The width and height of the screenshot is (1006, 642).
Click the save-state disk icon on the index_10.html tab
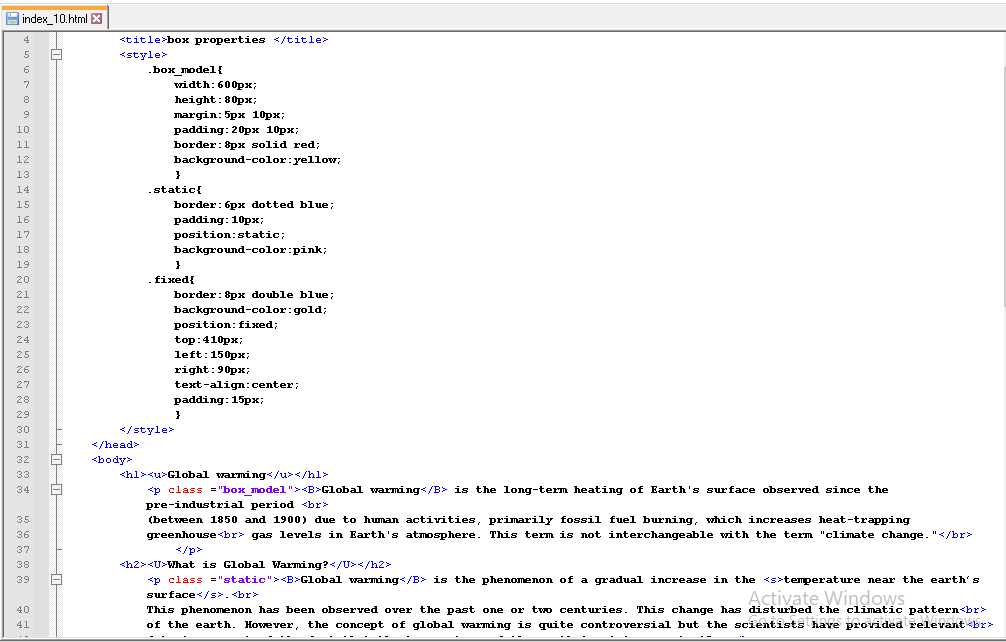(x=13, y=19)
